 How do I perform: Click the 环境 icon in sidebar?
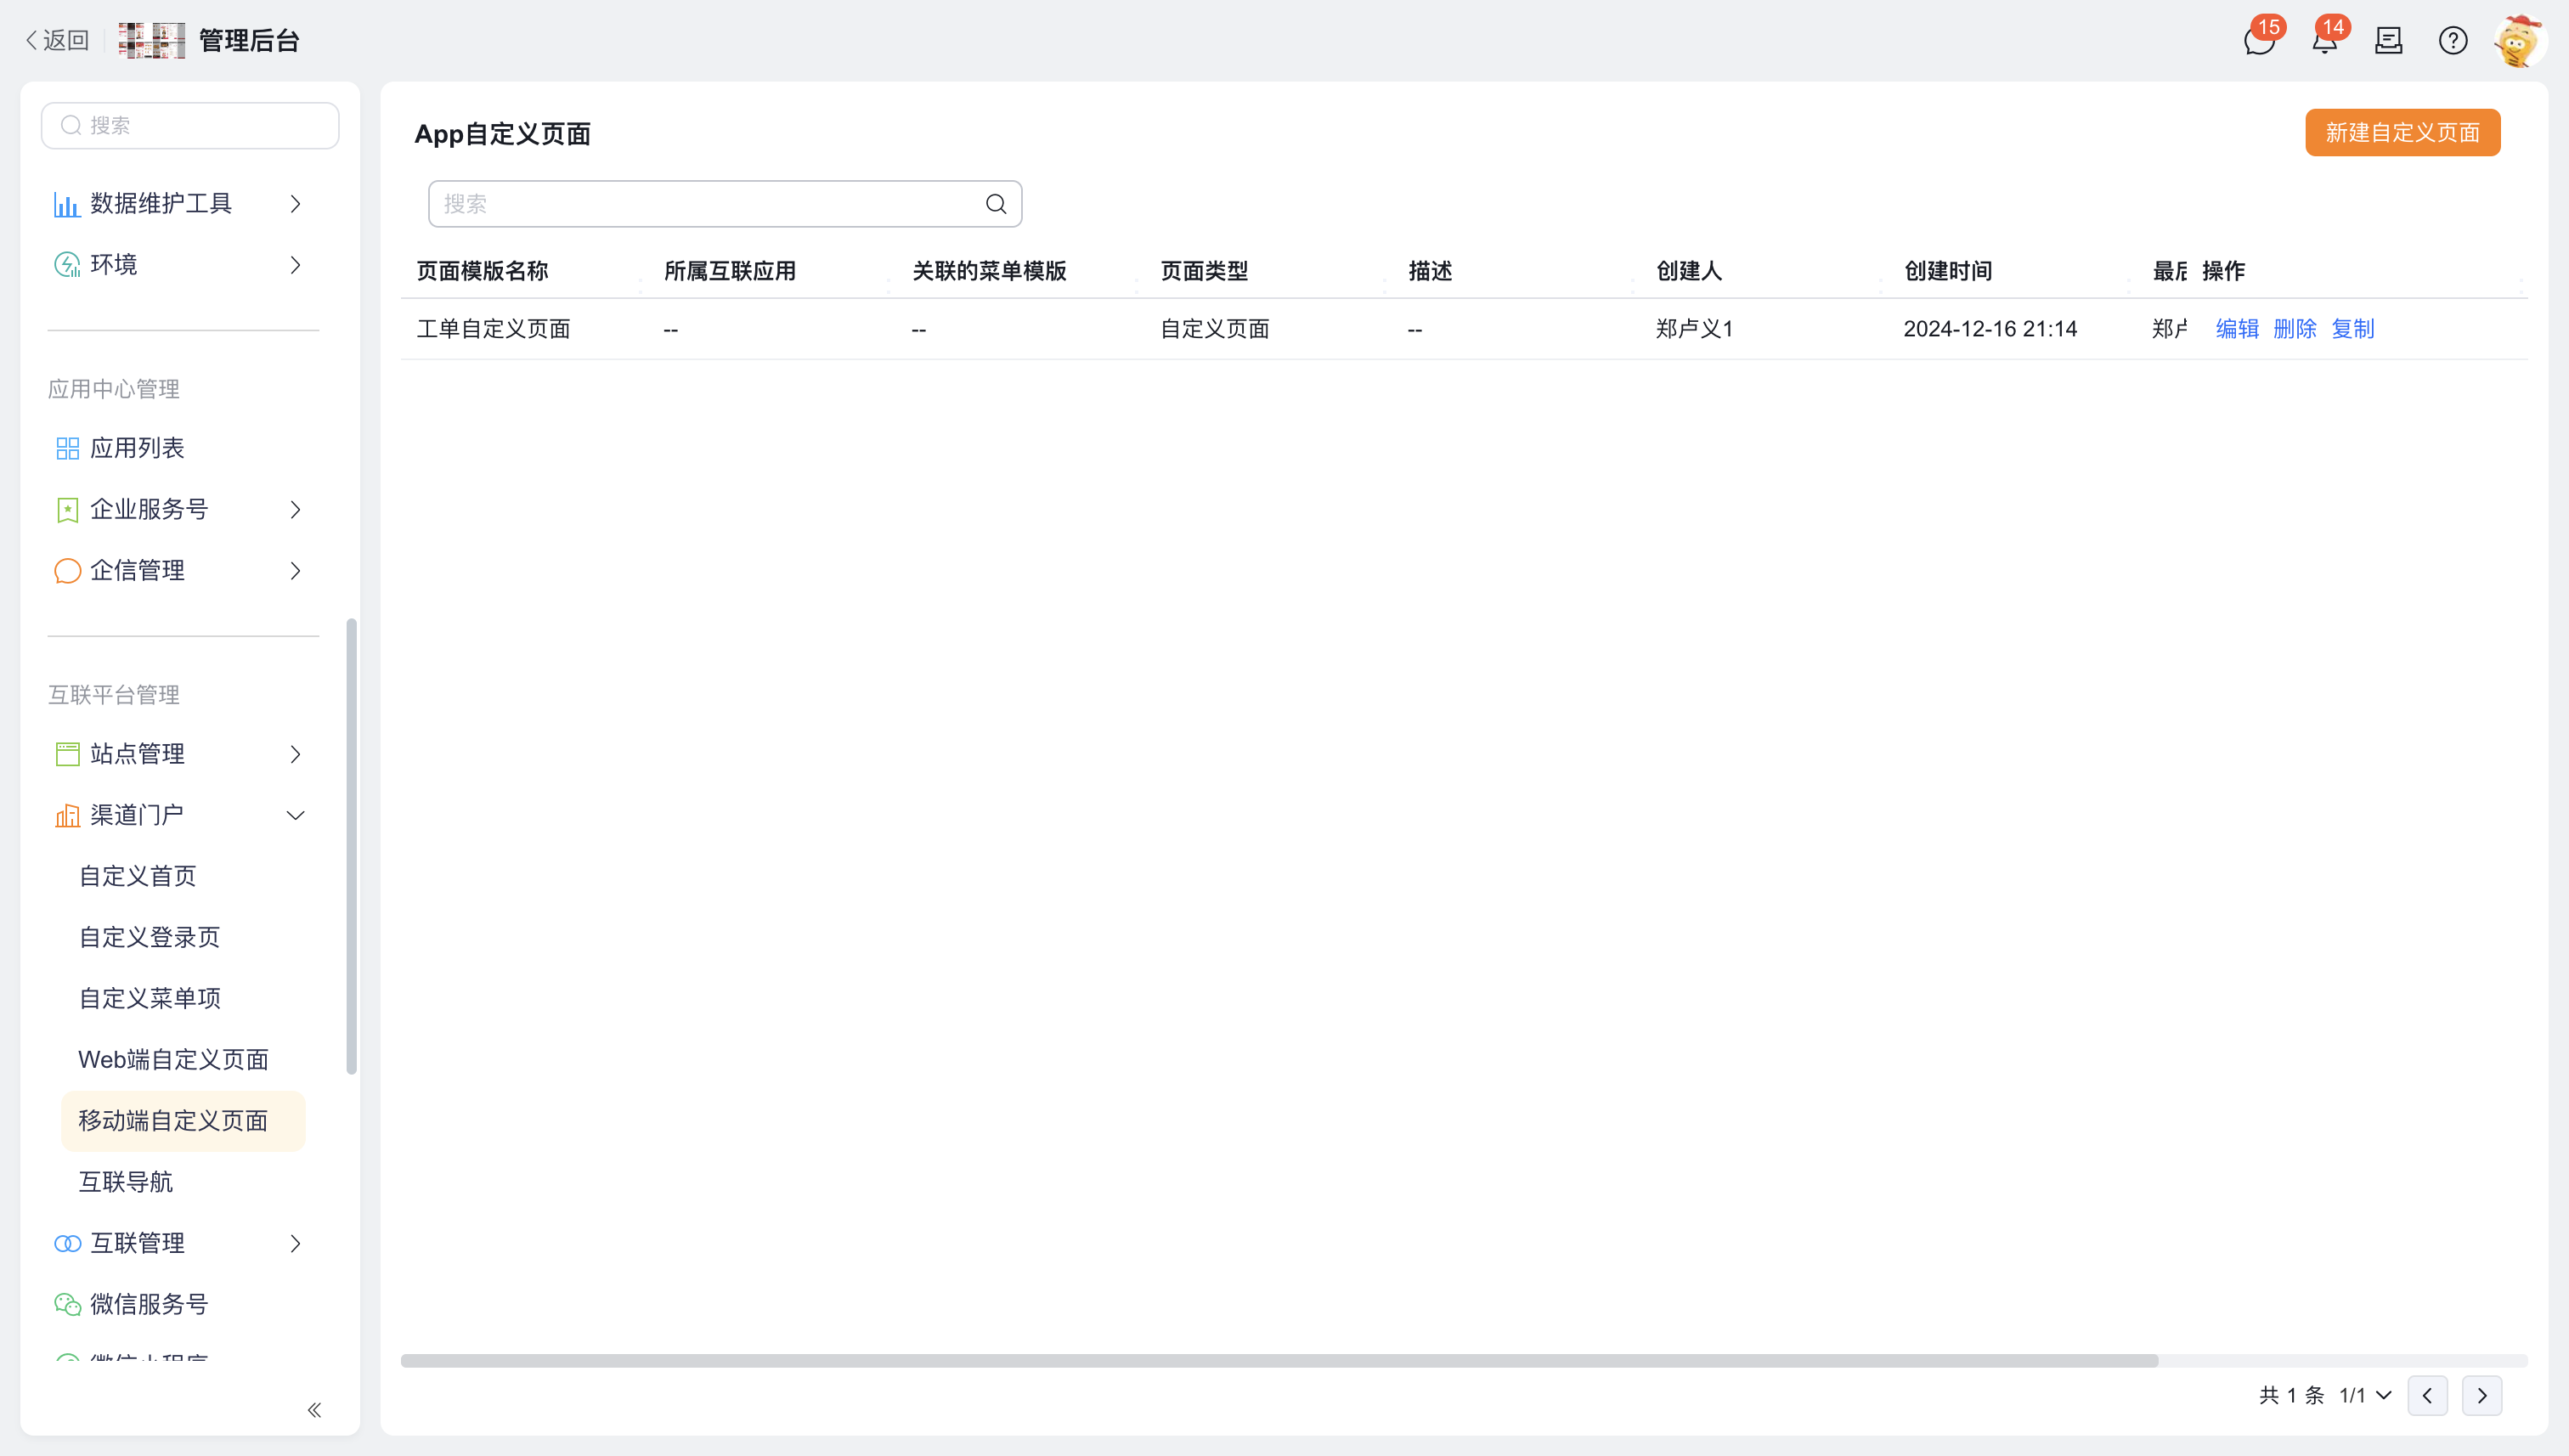pos(67,265)
